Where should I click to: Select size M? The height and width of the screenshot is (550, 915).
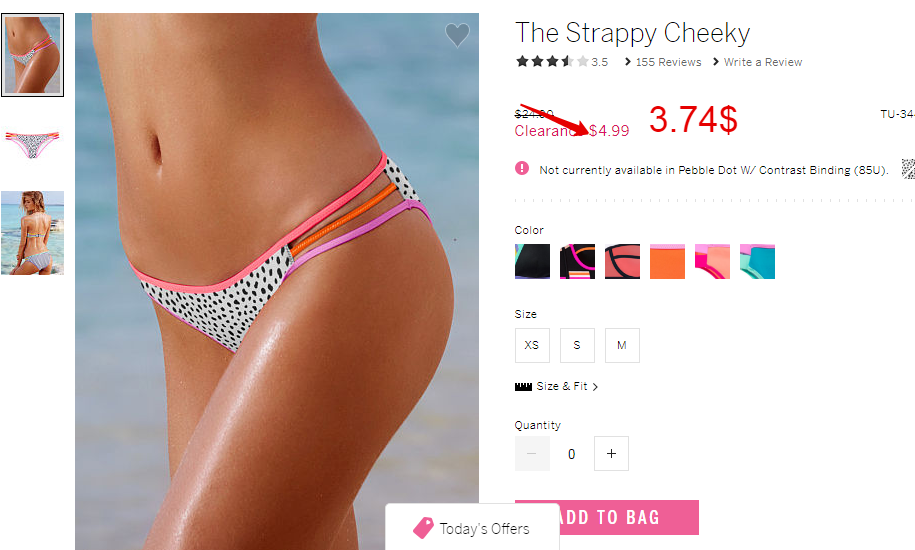coord(621,345)
